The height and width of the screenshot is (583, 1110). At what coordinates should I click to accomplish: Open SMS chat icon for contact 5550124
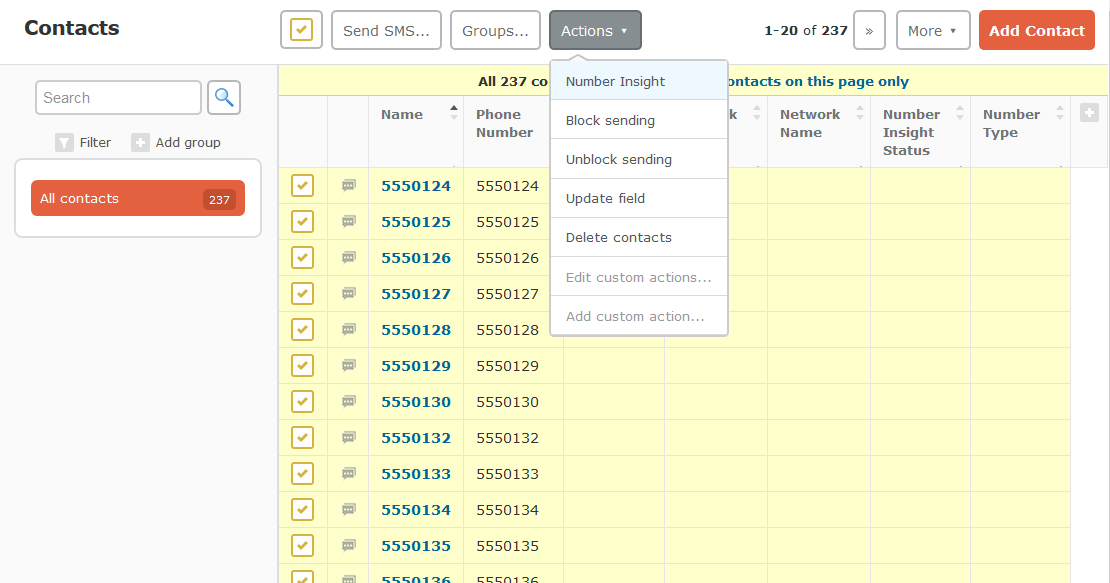coord(348,186)
